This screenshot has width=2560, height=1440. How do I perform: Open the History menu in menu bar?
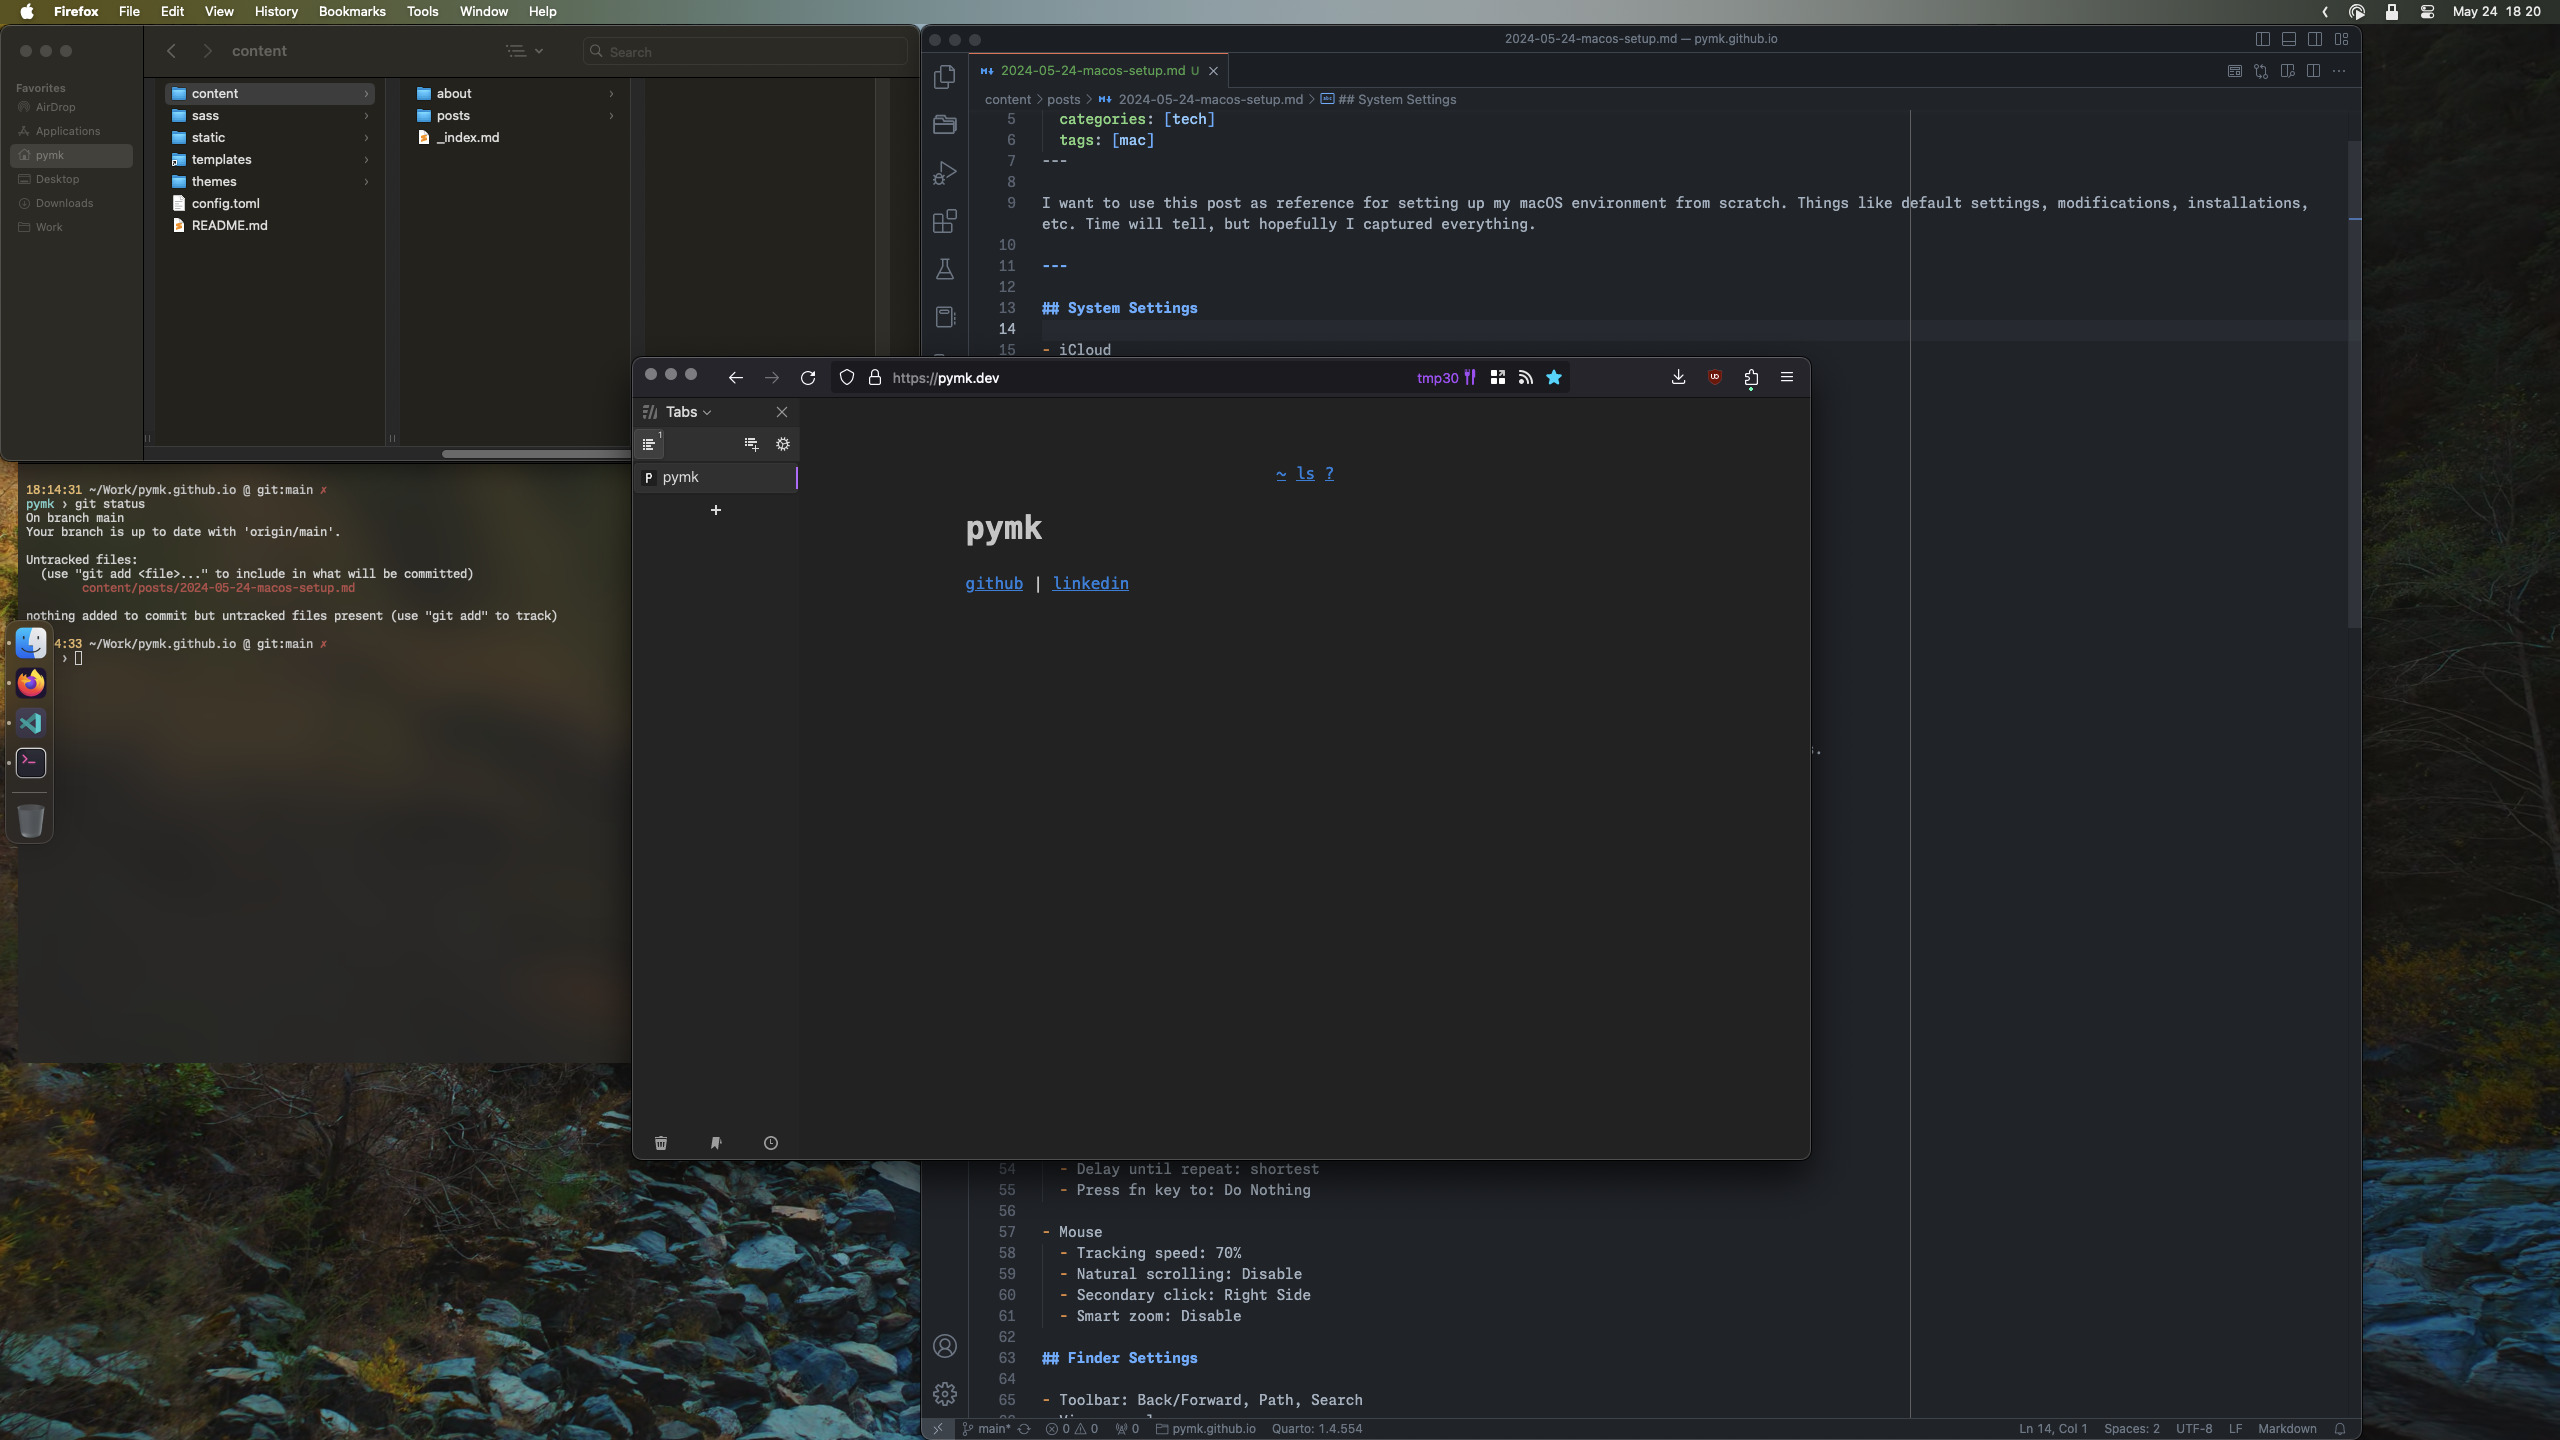click(x=276, y=11)
